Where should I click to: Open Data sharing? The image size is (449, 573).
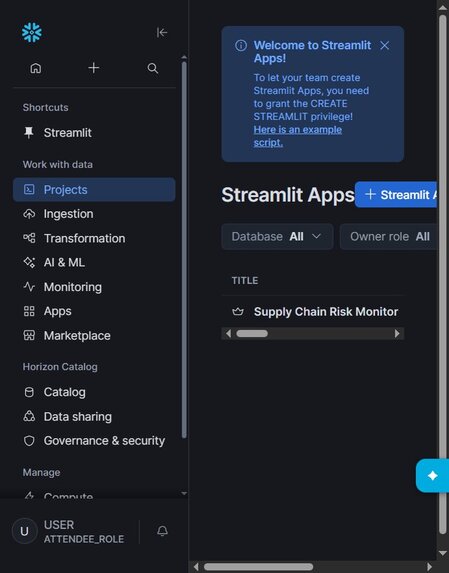pos(94,417)
